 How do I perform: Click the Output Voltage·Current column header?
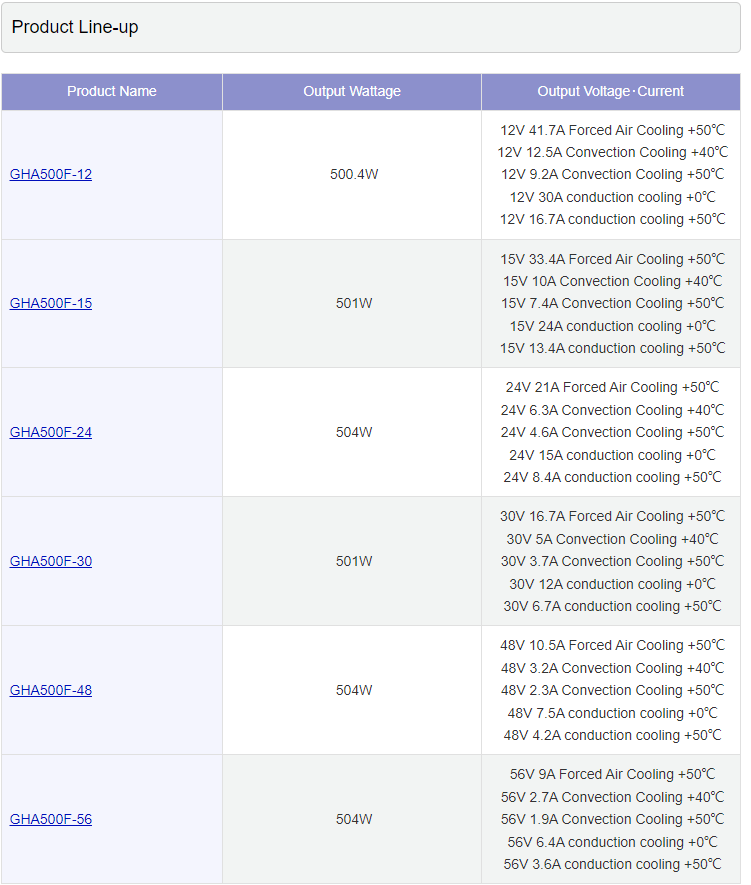click(611, 91)
